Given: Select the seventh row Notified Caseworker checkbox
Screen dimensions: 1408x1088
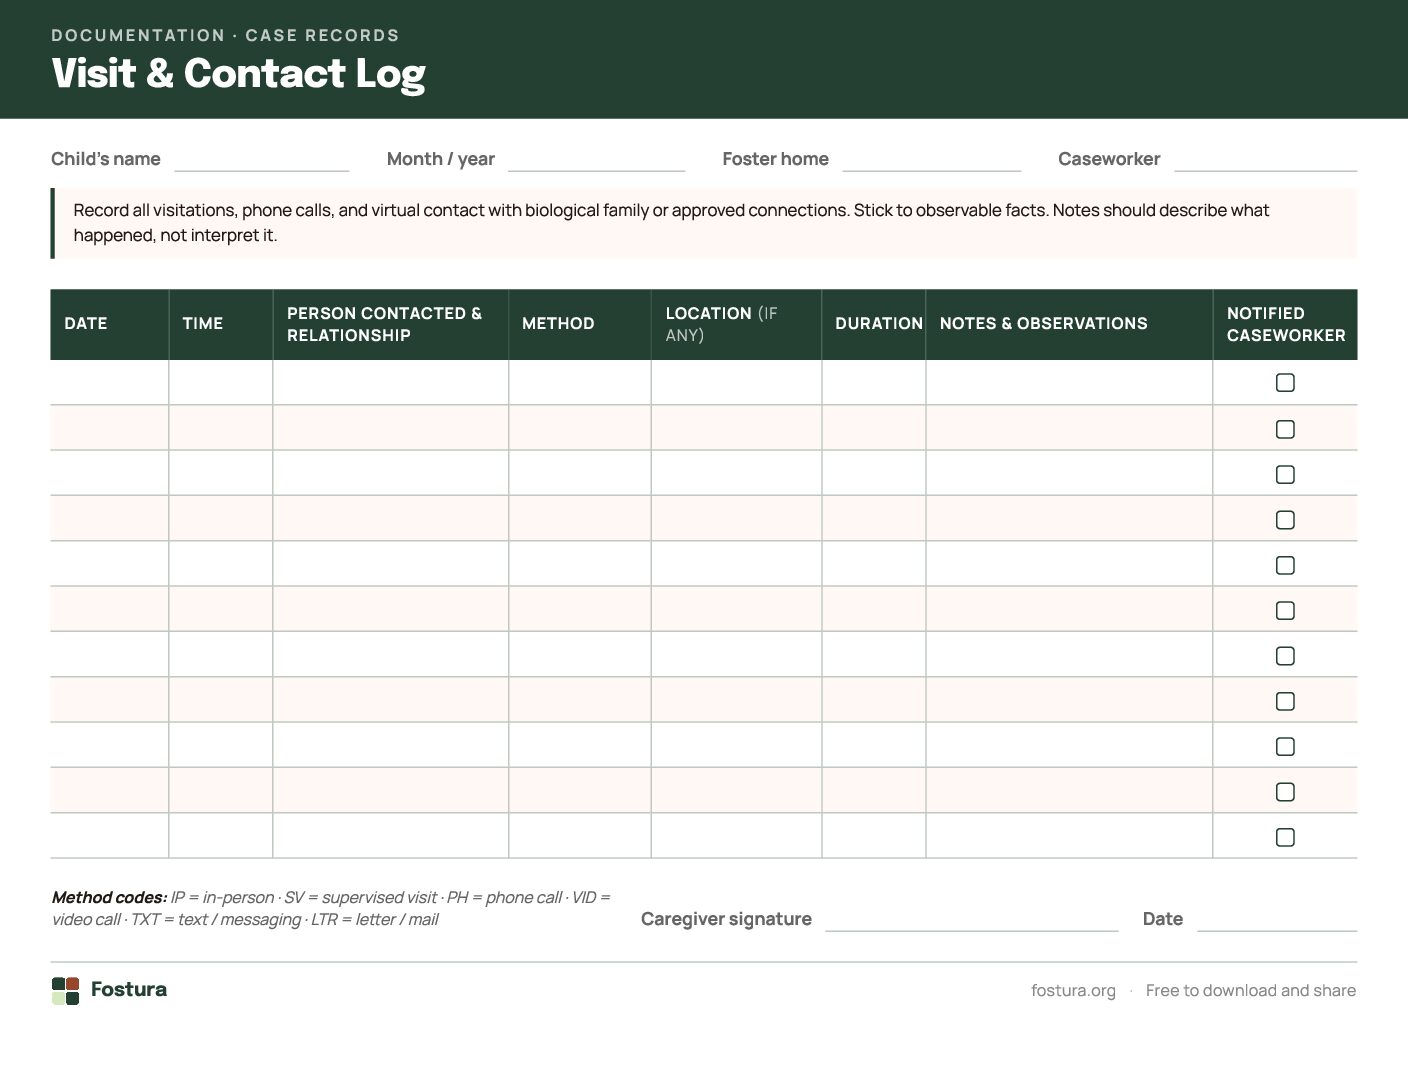Looking at the screenshot, I should (x=1285, y=656).
